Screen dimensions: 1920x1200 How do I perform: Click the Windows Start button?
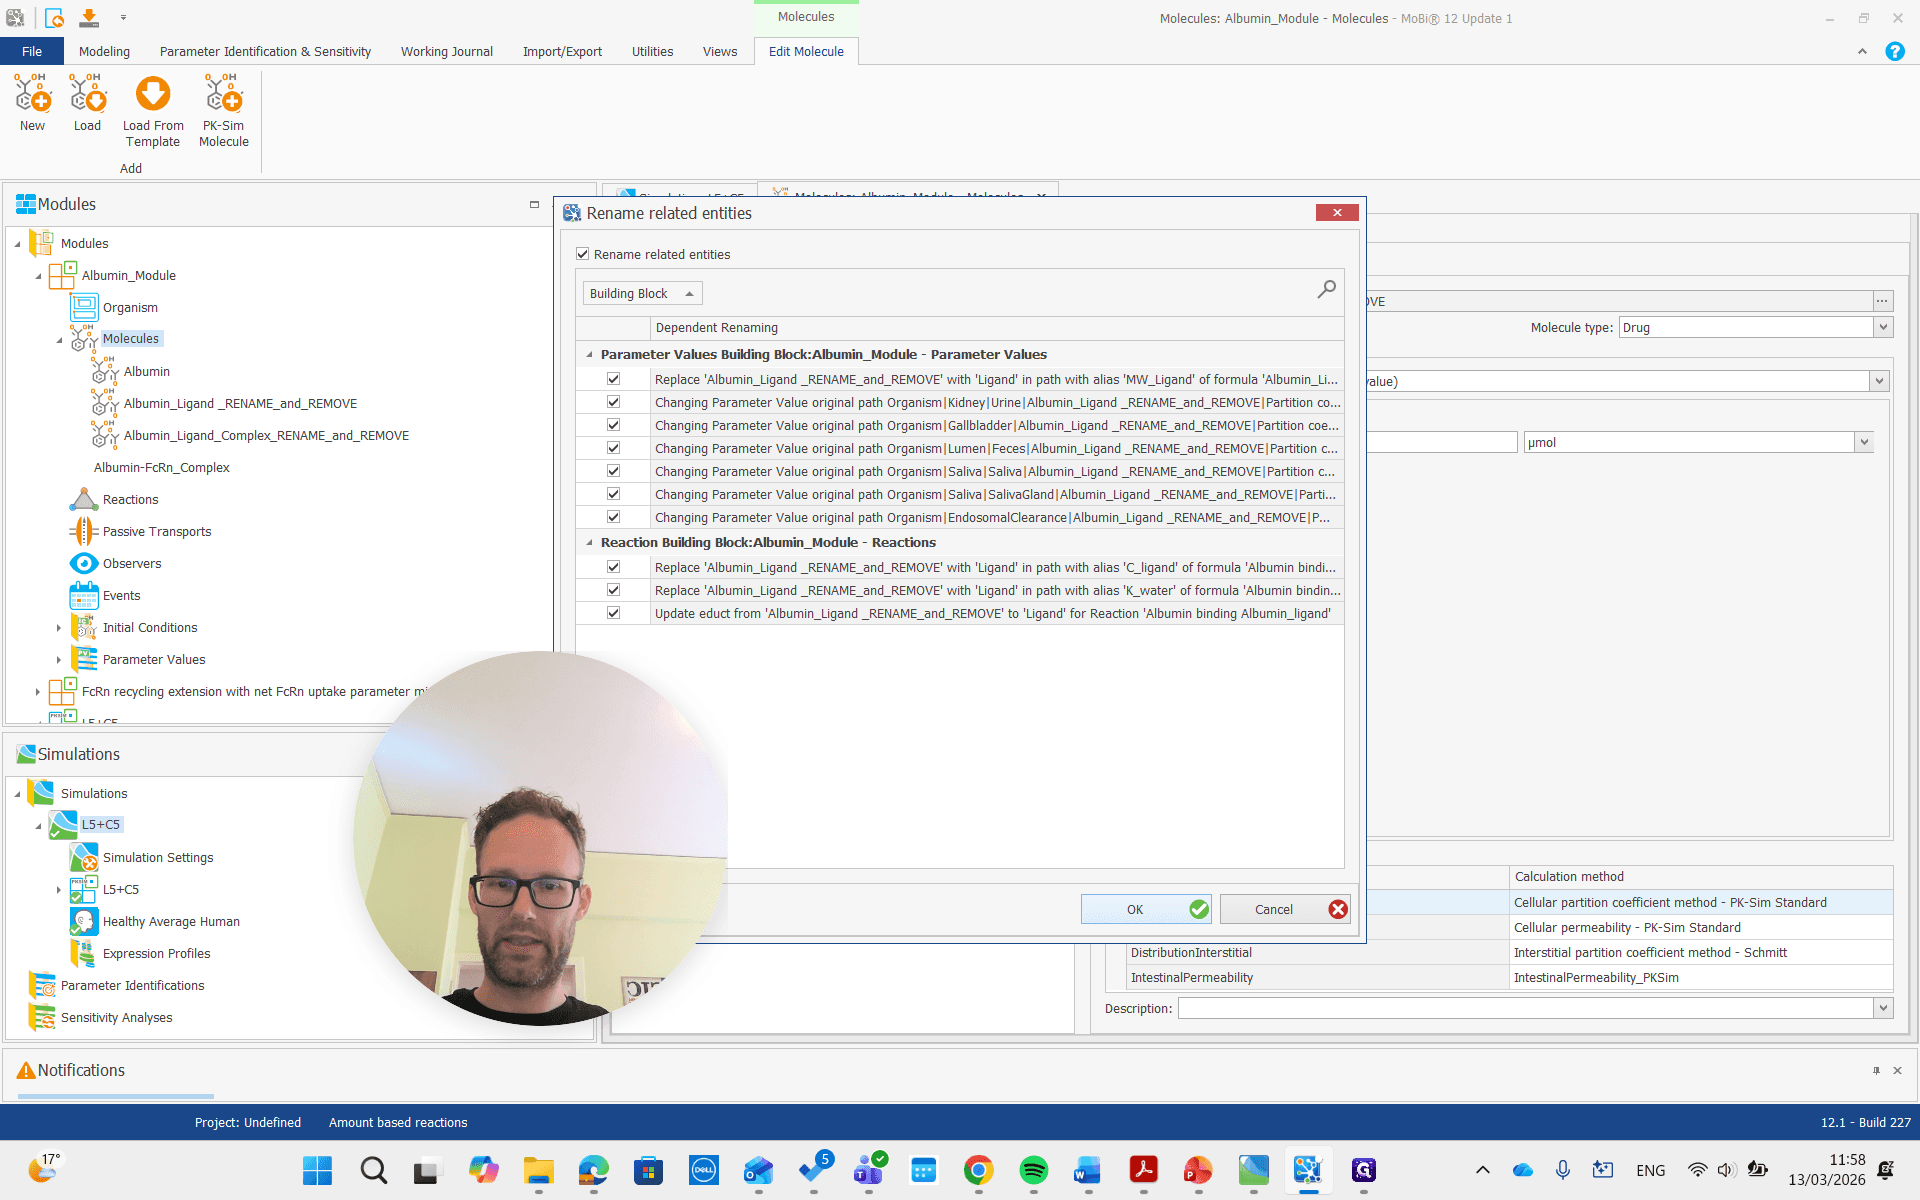pyautogui.click(x=317, y=1170)
